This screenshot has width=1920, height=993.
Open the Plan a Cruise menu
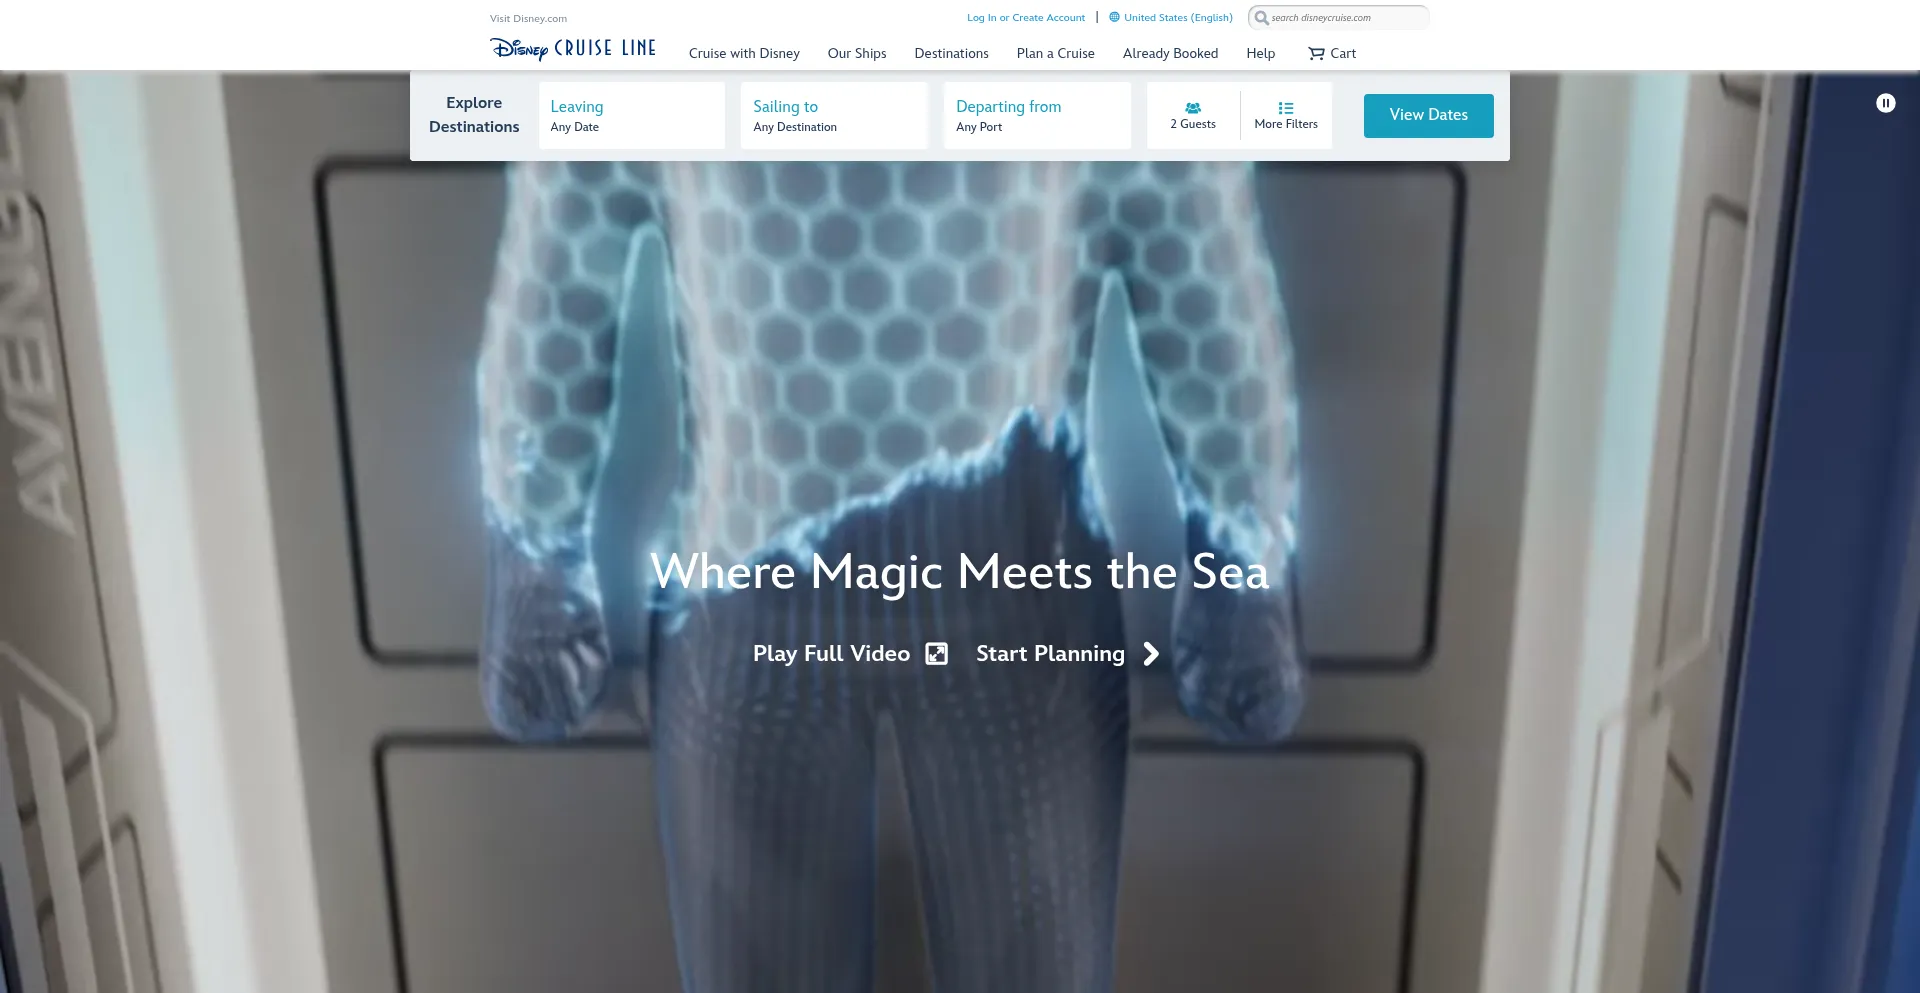click(x=1055, y=54)
